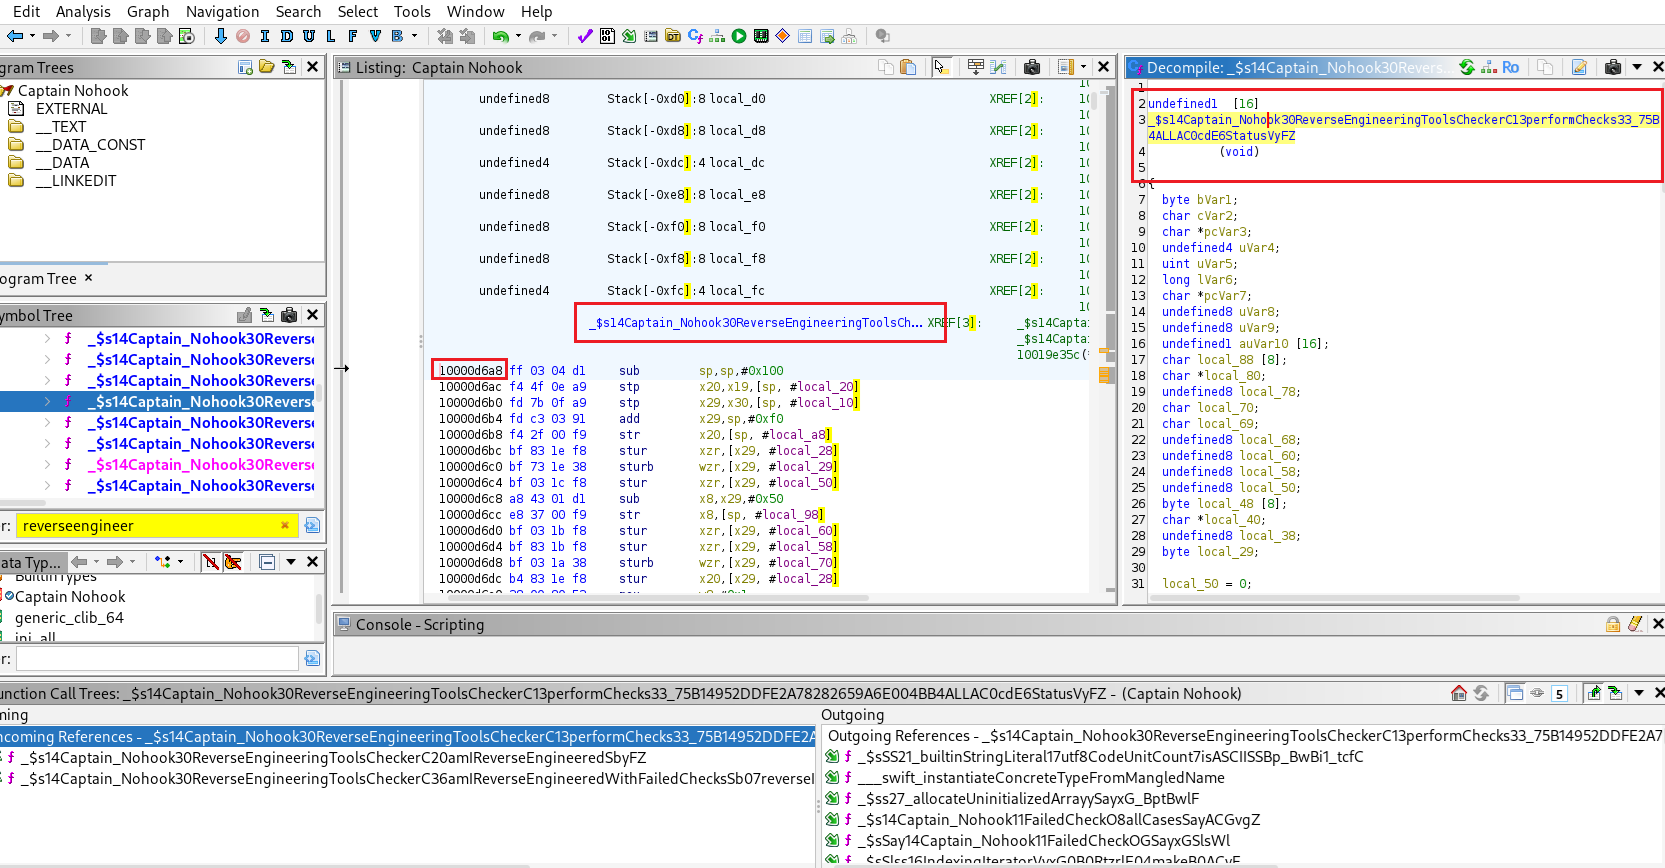Open the Decompile panel dropdown menu arrow
Viewport: 1665px width, 868px height.
click(x=1637, y=68)
